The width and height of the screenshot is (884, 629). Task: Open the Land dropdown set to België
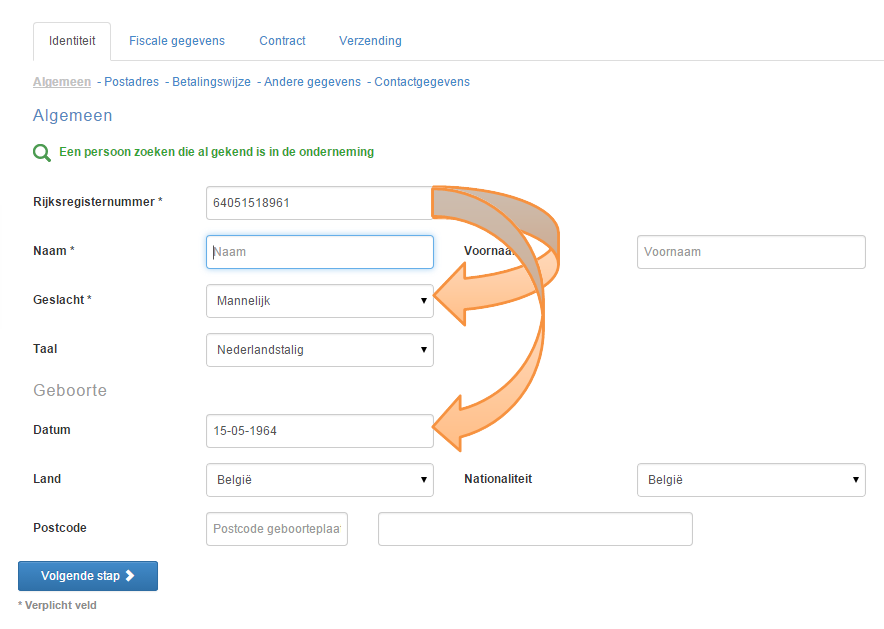pyautogui.click(x=320, y=480)
